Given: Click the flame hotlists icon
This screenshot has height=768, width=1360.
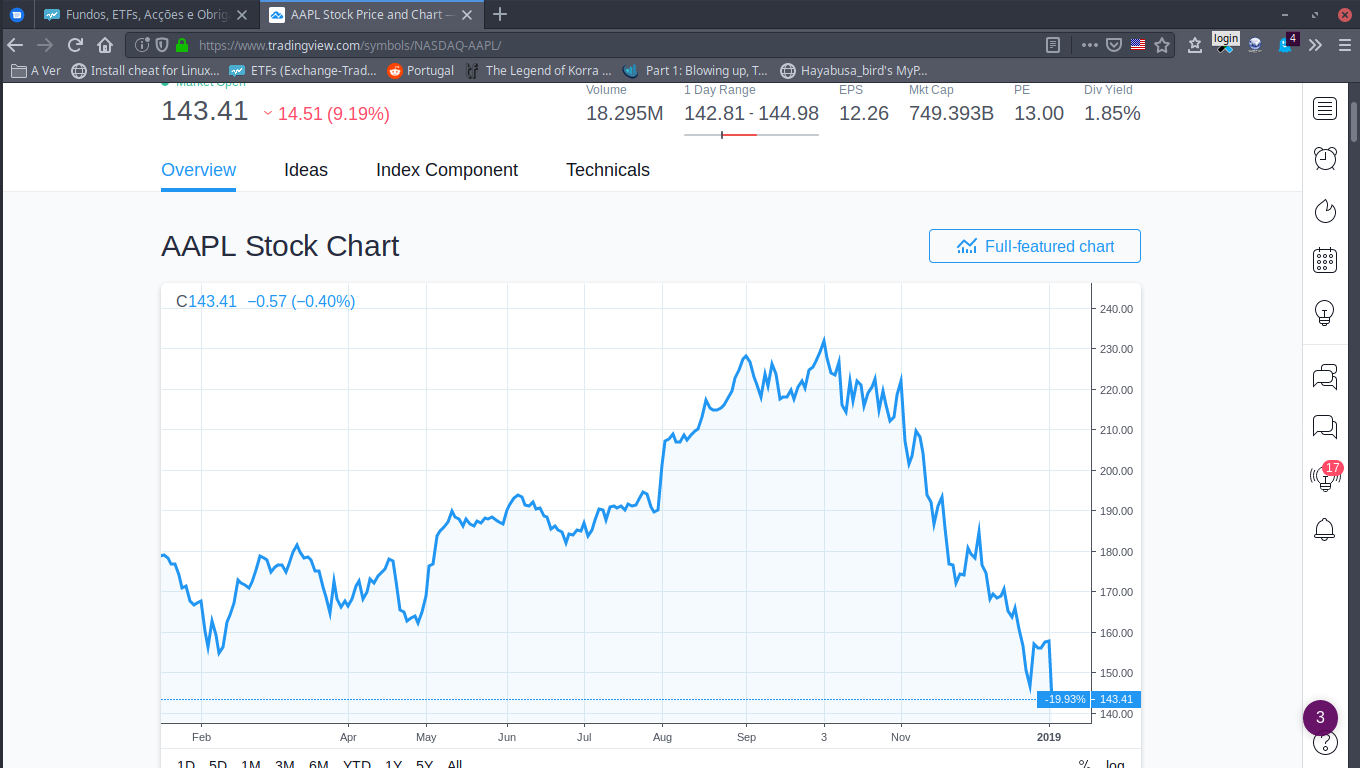Looking at the screenshot, I should 1325,210.
